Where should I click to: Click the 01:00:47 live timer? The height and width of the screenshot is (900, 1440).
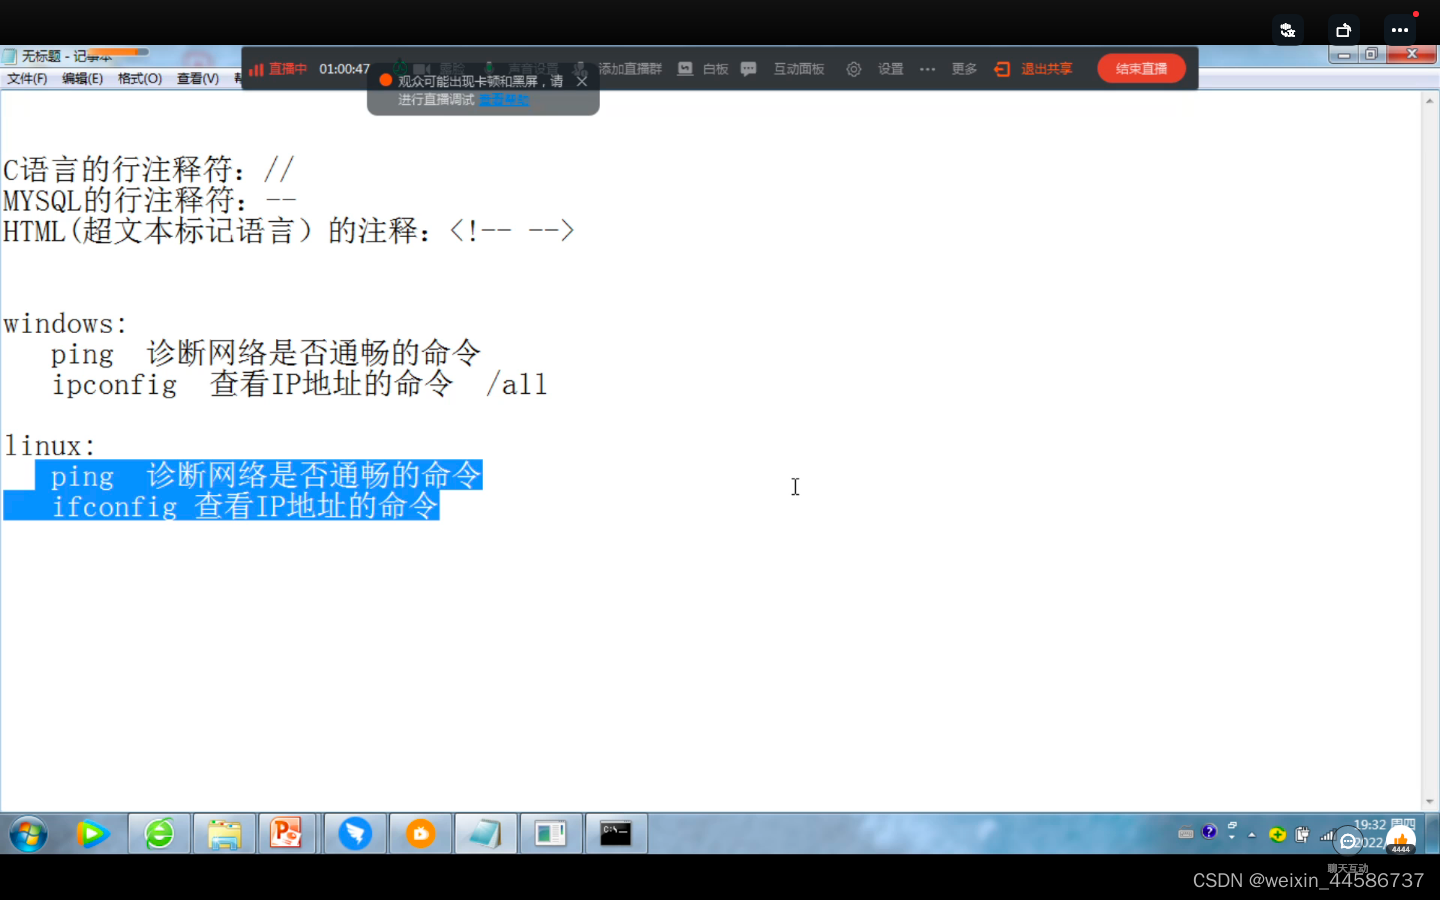[x=344, y=69]
